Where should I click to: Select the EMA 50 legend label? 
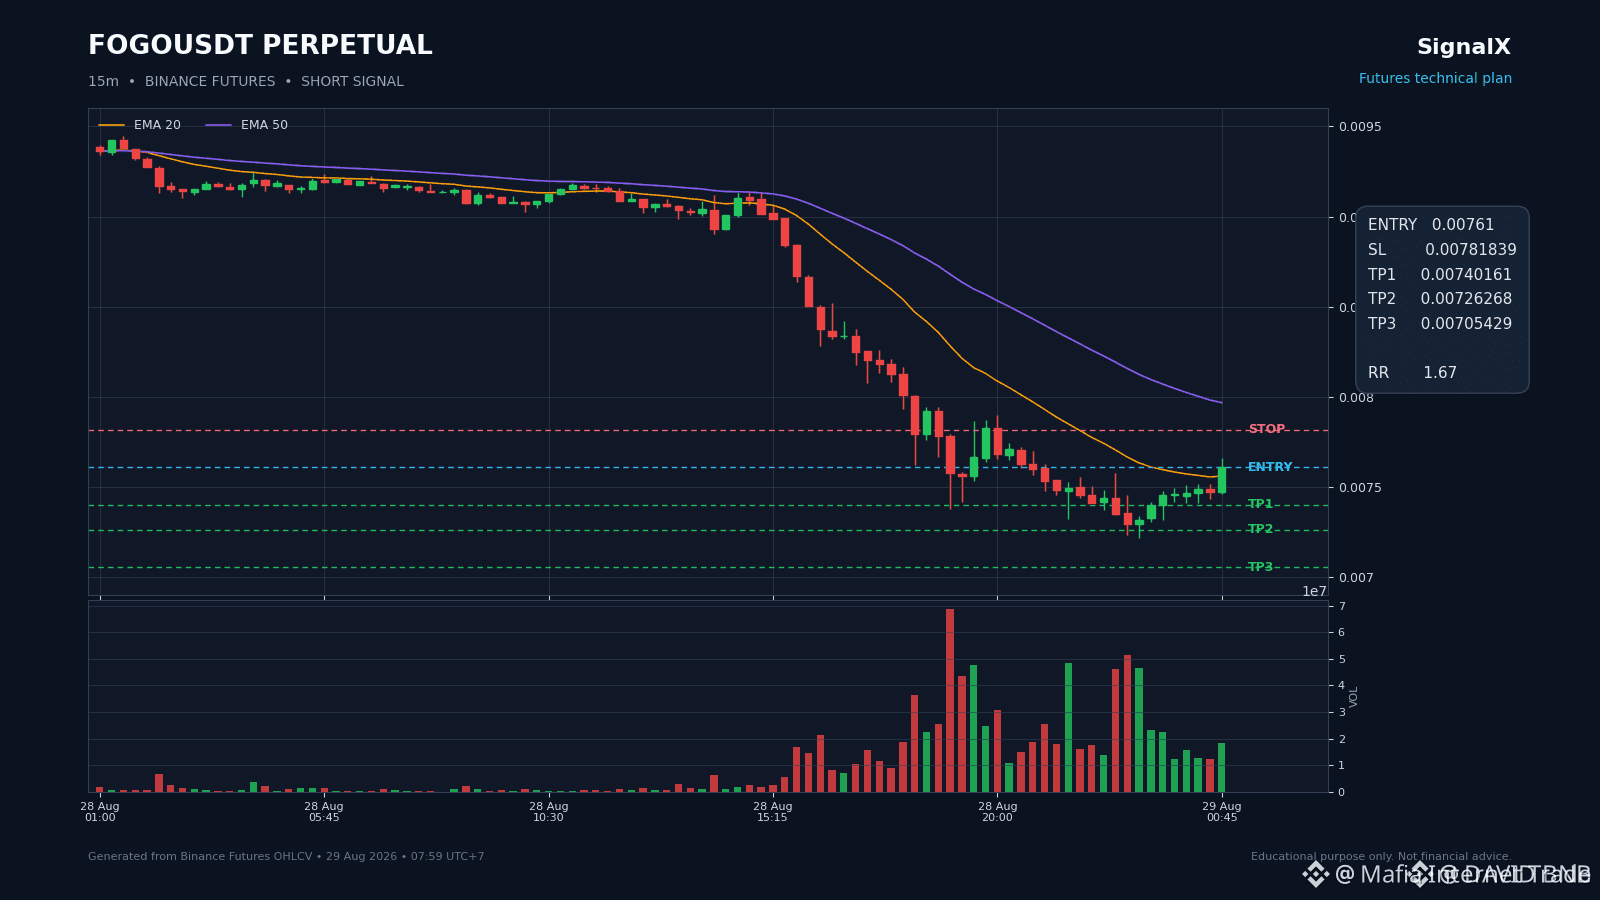(264, 125)
